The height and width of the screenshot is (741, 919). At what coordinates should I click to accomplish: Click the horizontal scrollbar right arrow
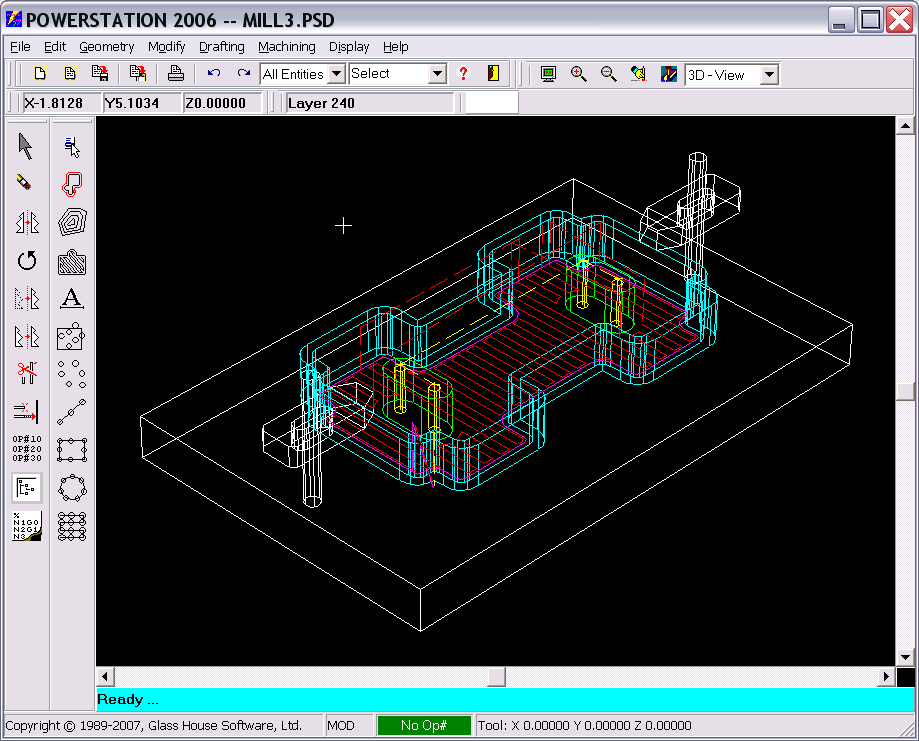[886, 677]
